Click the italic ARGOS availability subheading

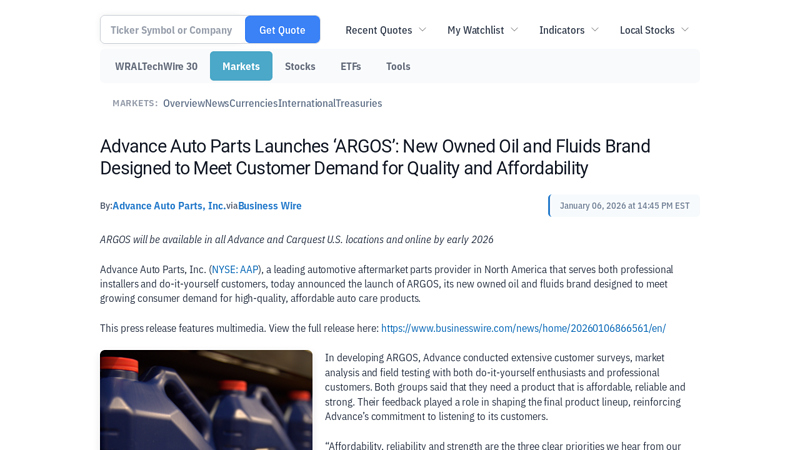(x=296, y=239)
